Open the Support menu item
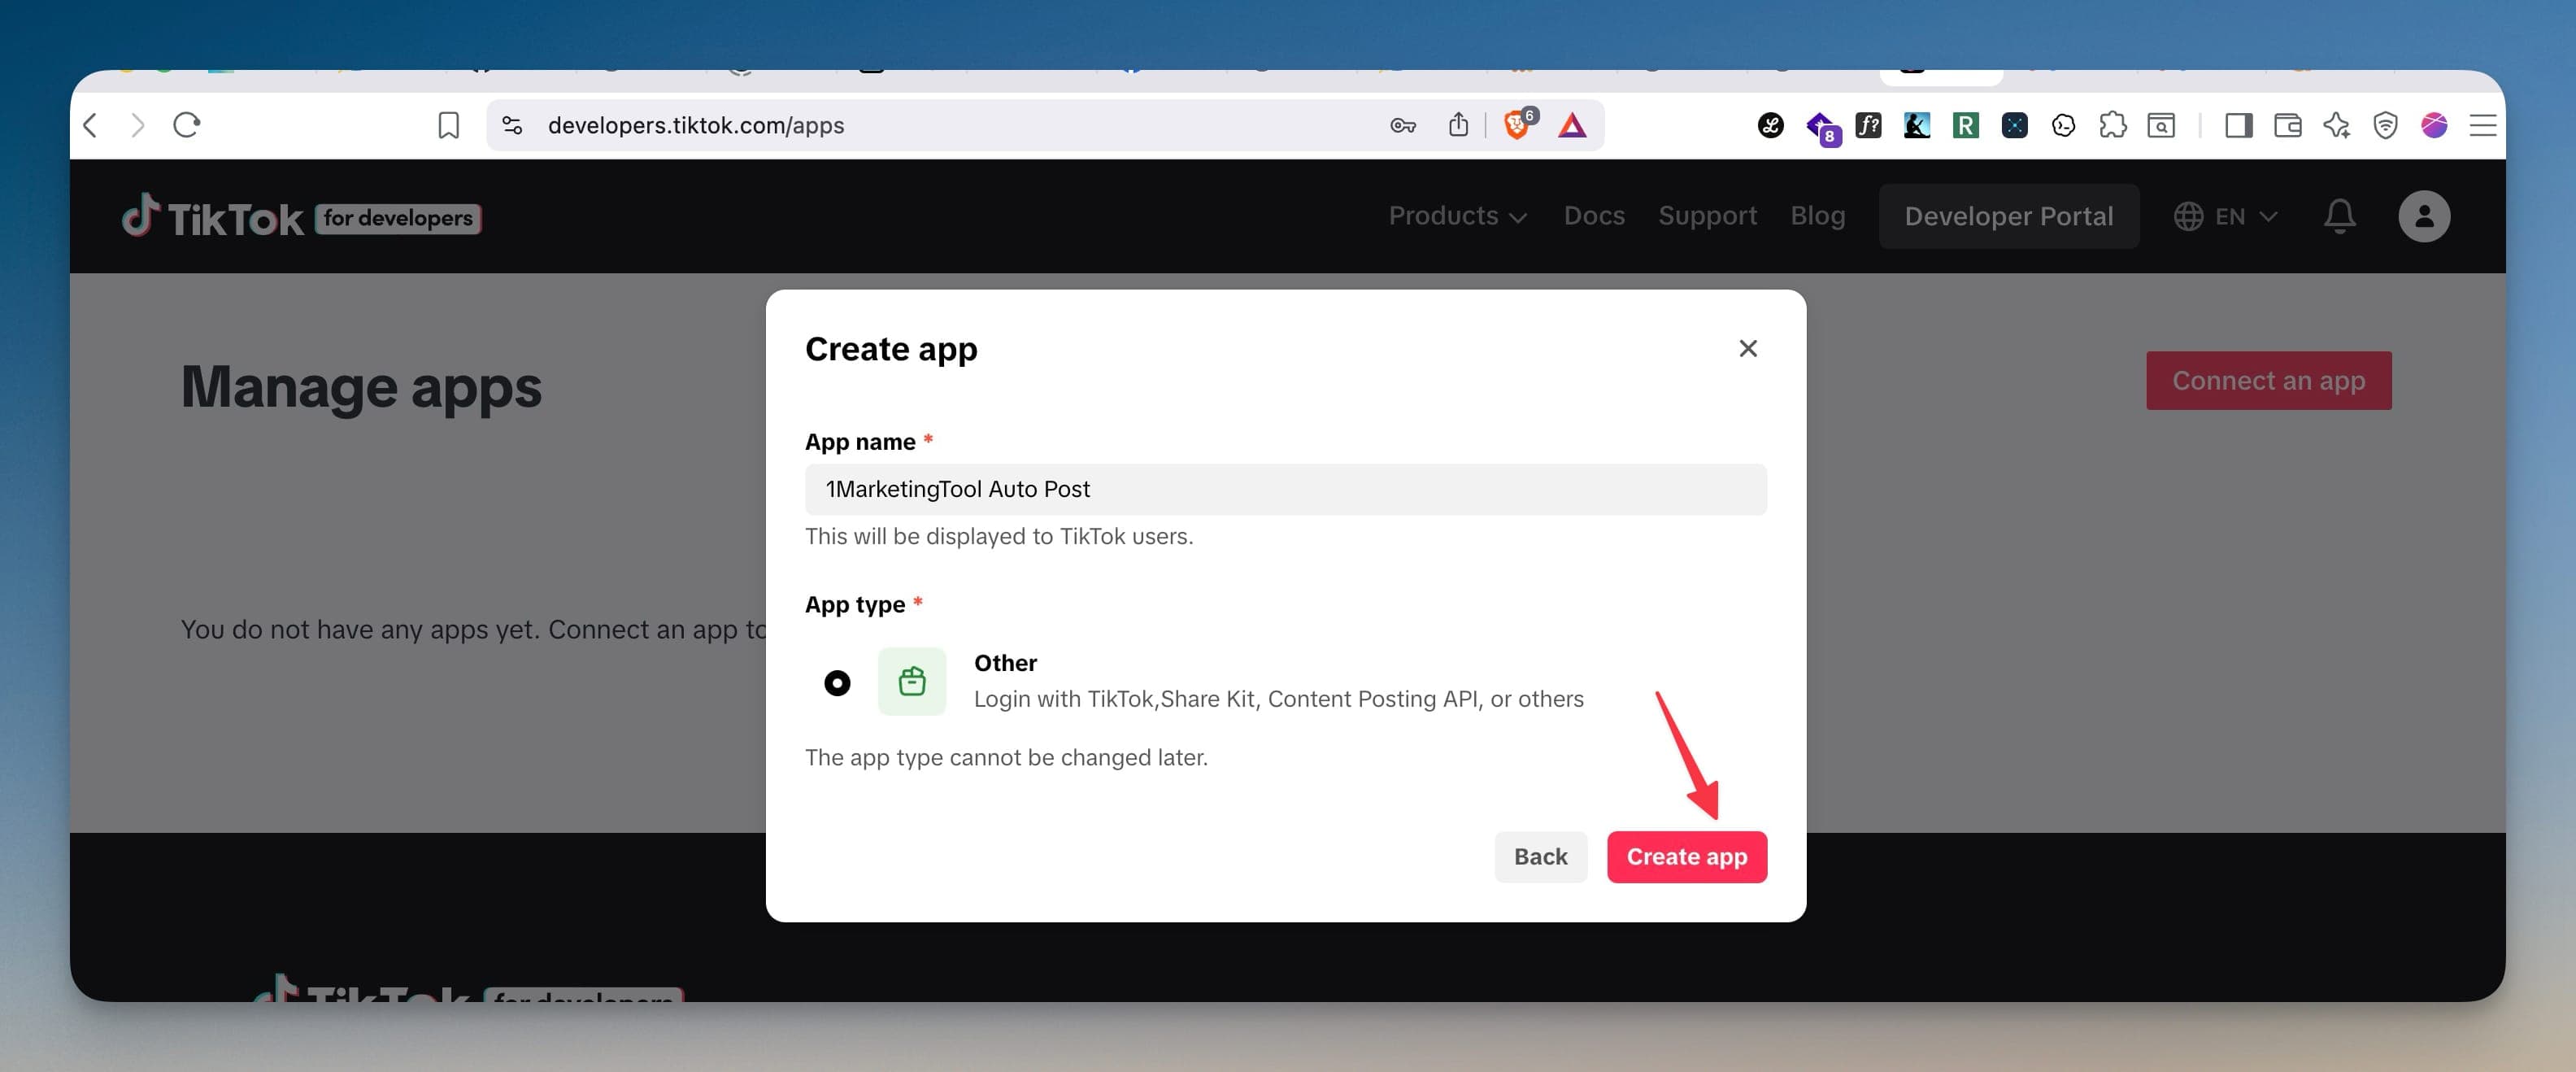 pyautogui.click(x=1707, y=216)
